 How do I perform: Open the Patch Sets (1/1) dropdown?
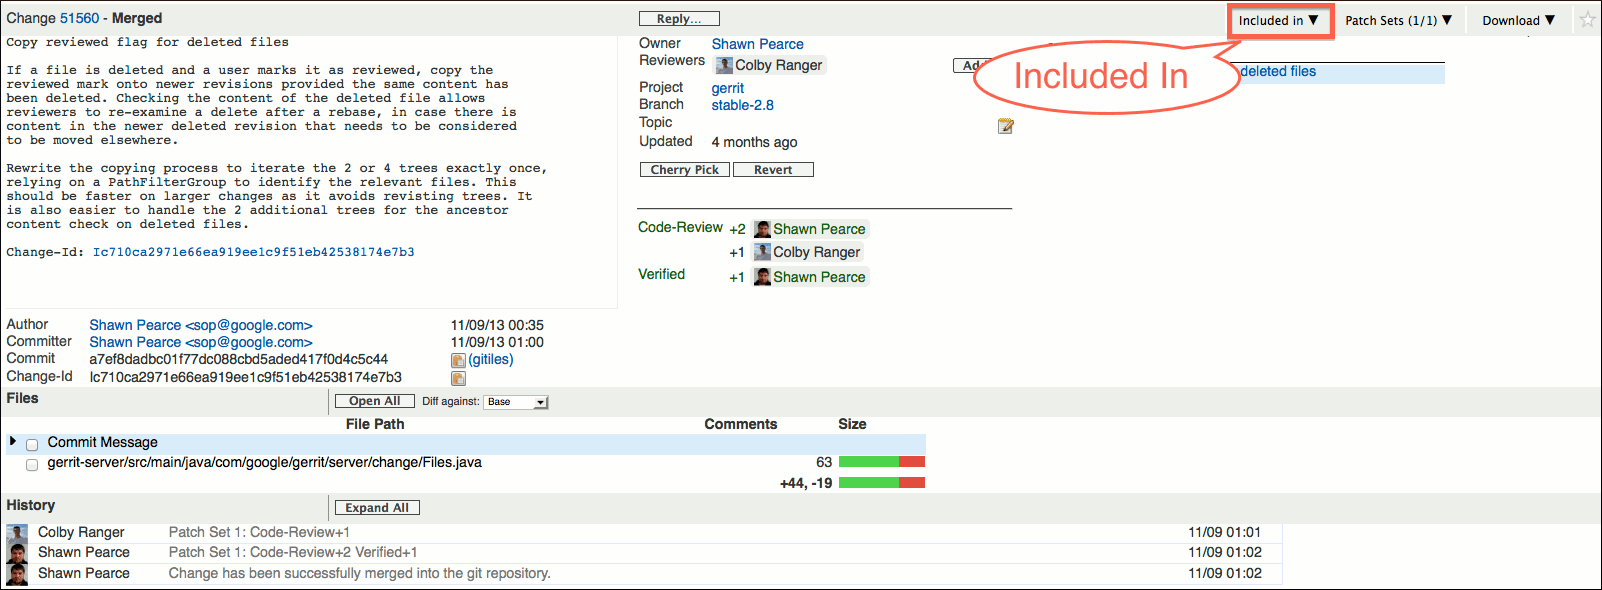1398,20
